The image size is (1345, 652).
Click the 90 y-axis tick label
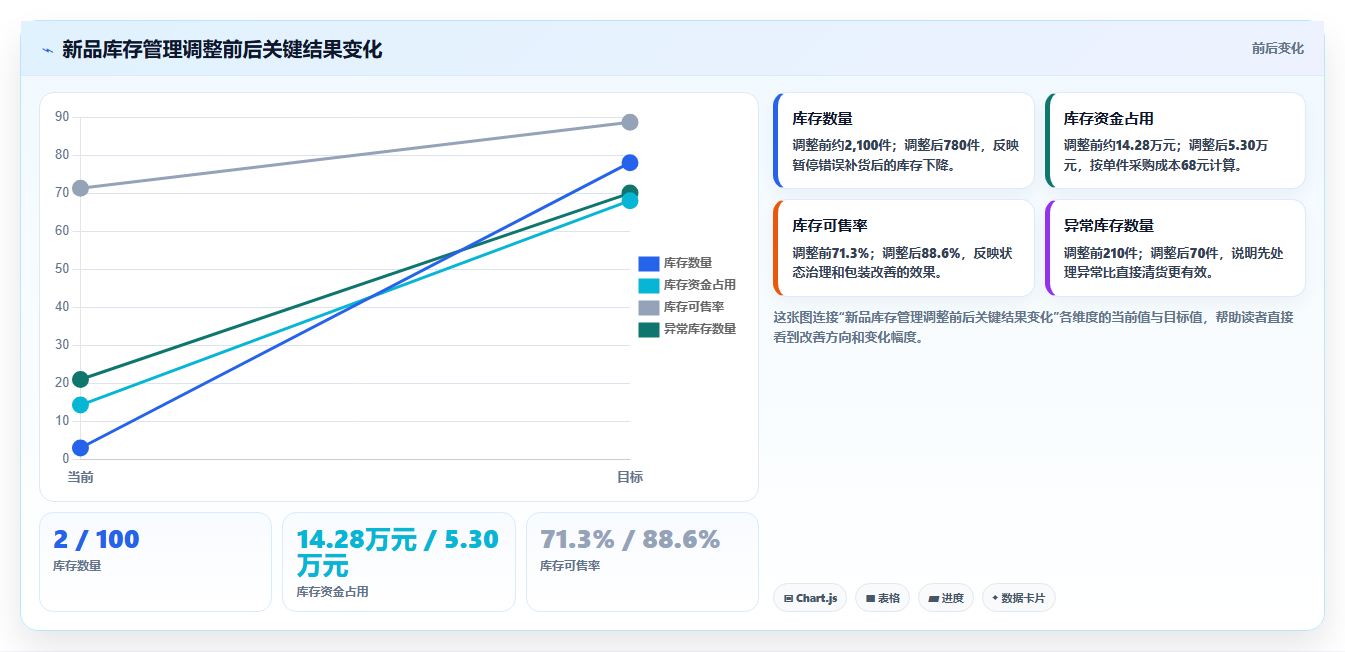click(x=62, y=117)
